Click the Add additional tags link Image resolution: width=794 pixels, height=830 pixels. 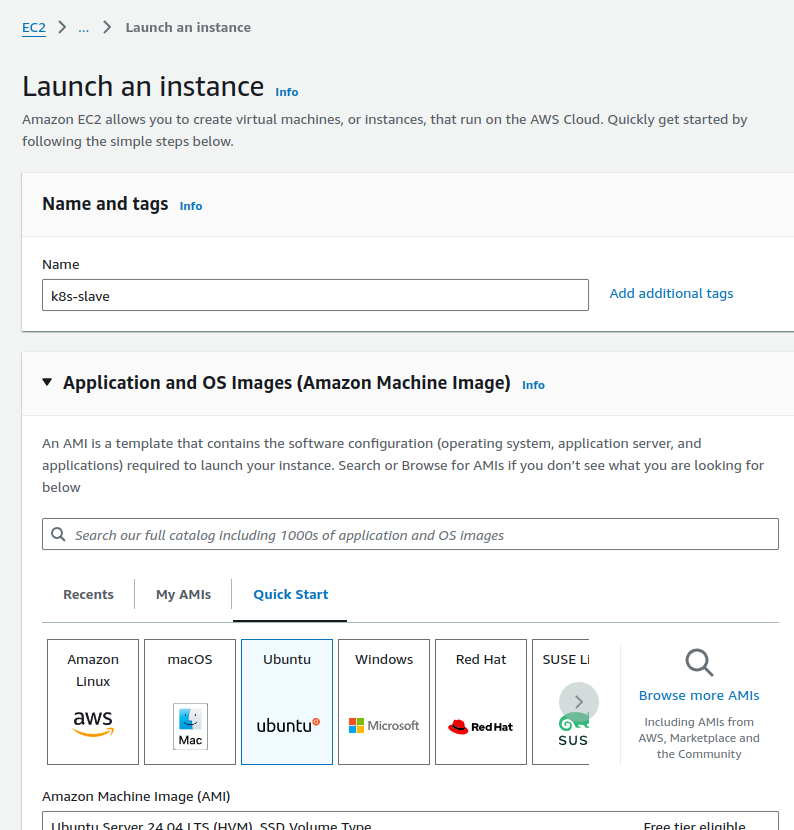tap(671, 294)
